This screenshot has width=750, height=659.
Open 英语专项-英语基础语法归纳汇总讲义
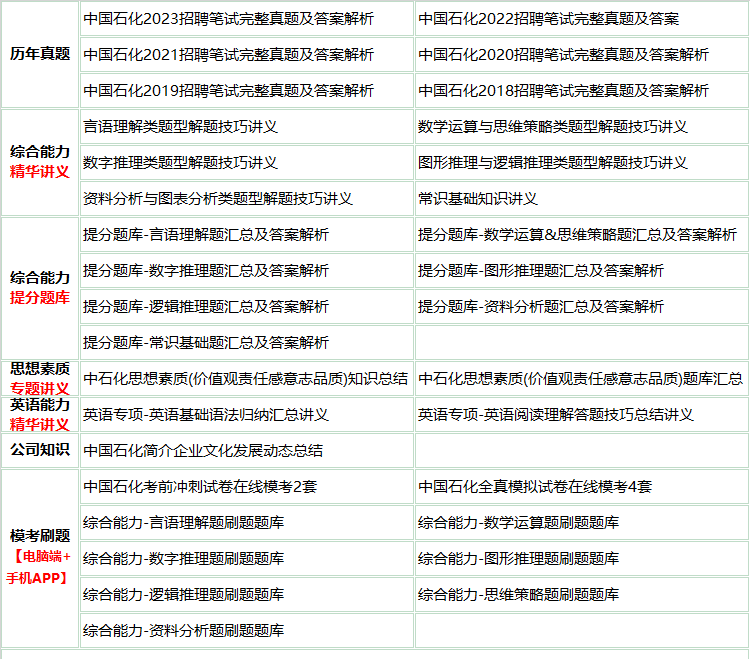click(206, 415)
